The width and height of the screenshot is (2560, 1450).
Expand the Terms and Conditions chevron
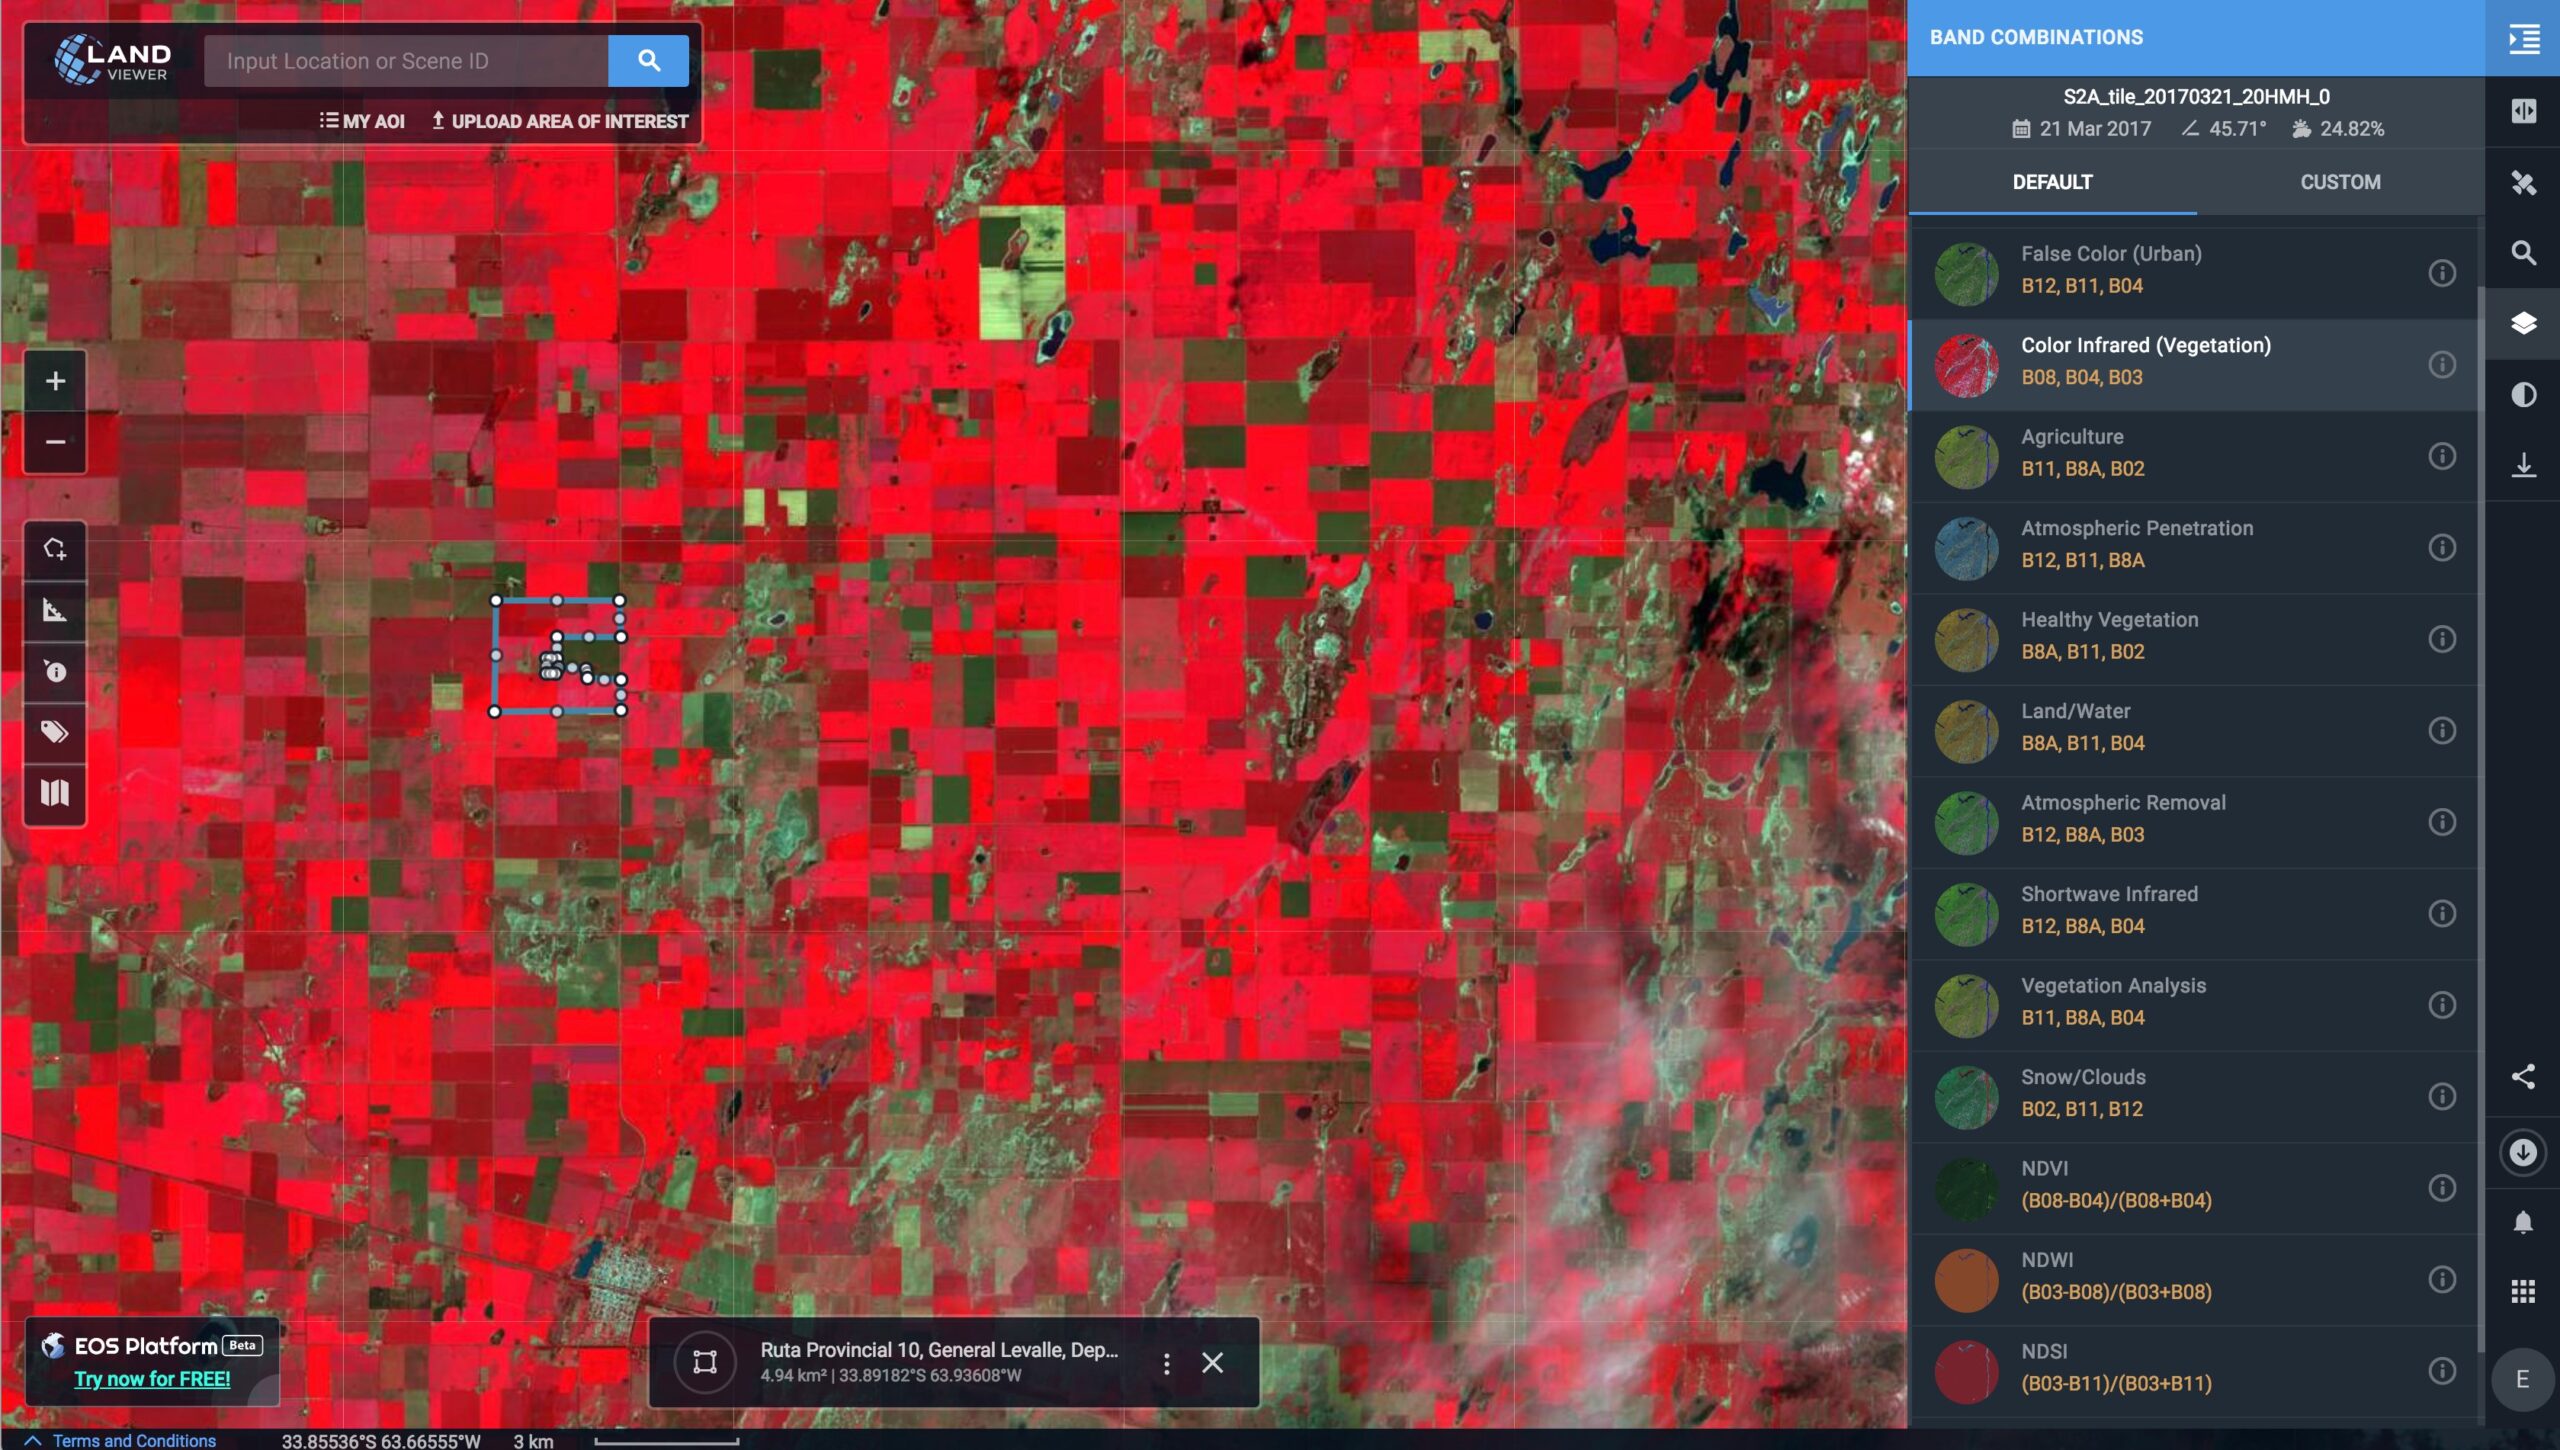pyautogui.click(x=32, y=1440)
